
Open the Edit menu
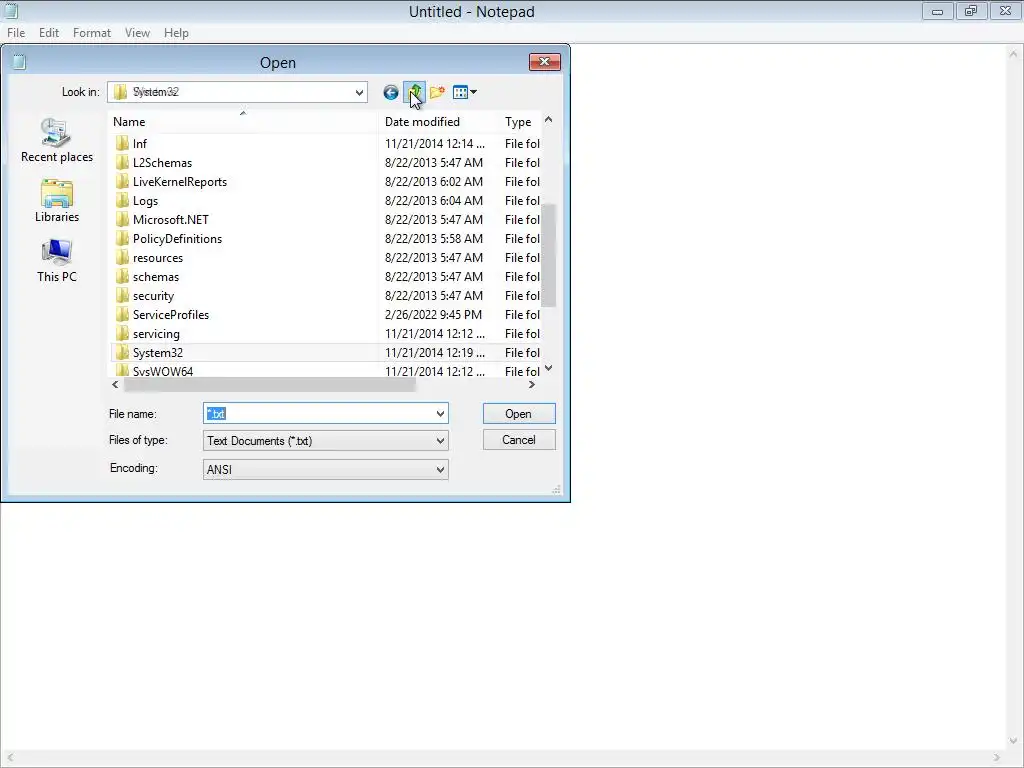(x=48, y=33)
